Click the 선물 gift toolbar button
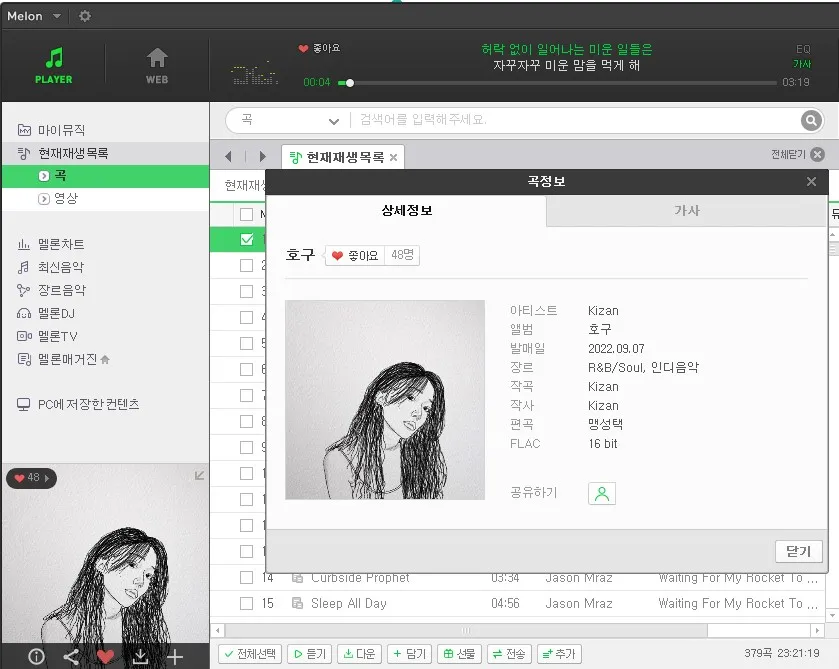 (459, 654)
